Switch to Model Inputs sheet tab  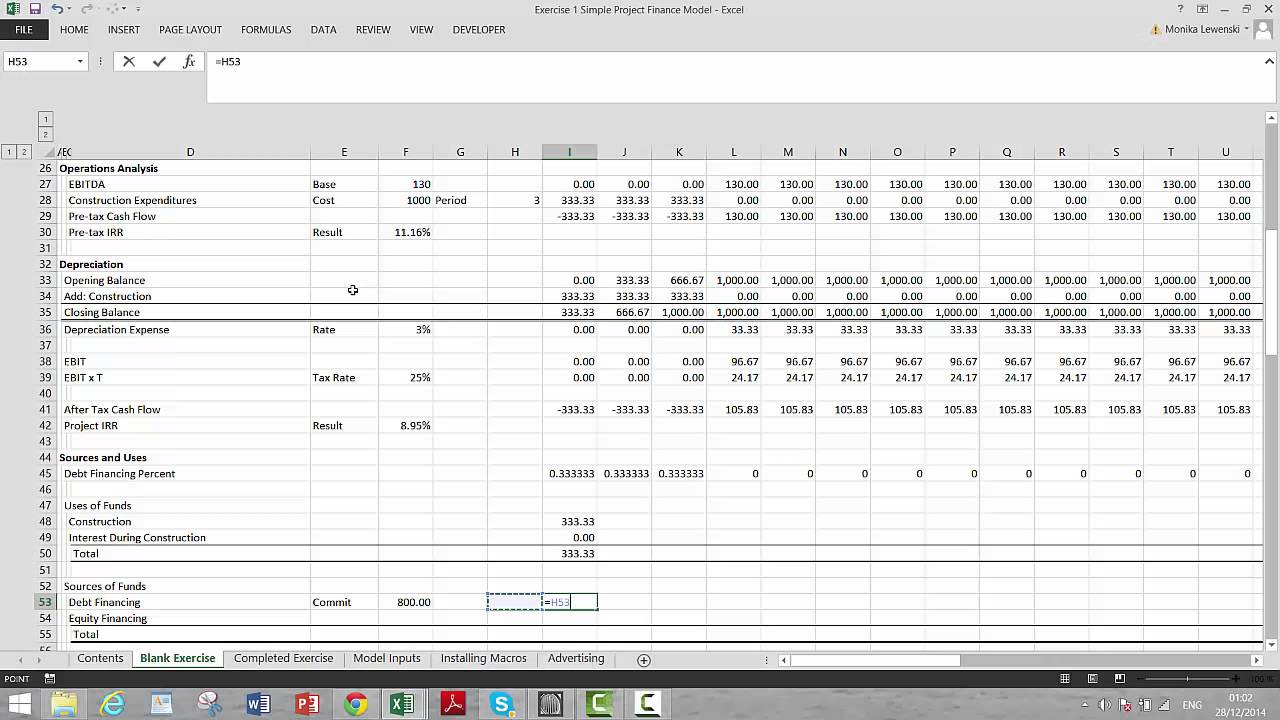tap(387, 658)
